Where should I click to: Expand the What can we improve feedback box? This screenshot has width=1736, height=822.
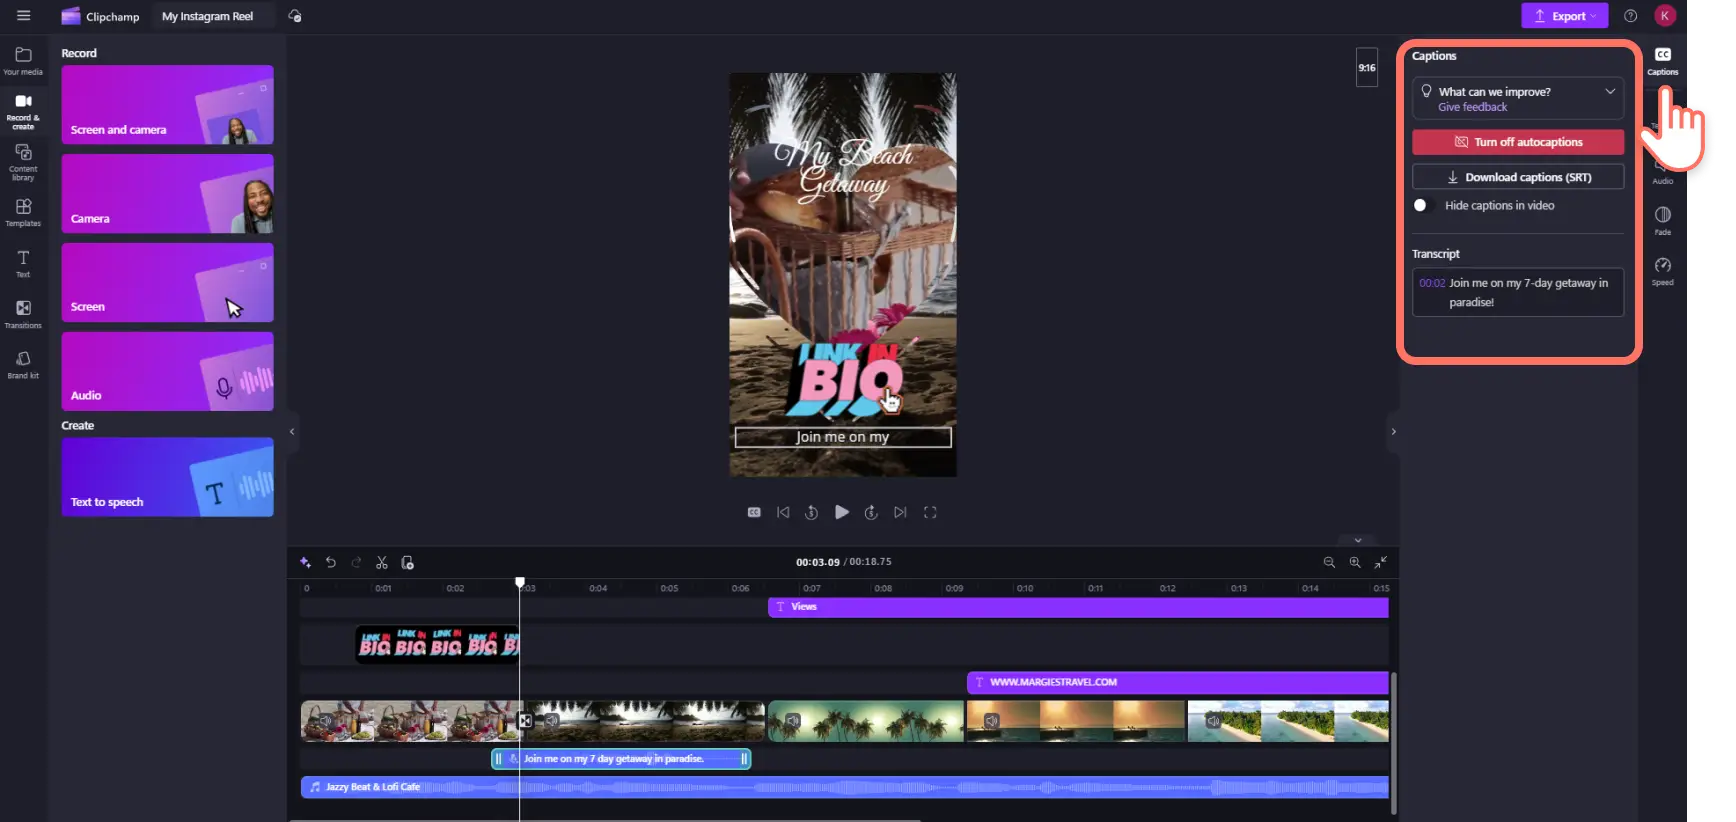click(x=1610, y=91)
